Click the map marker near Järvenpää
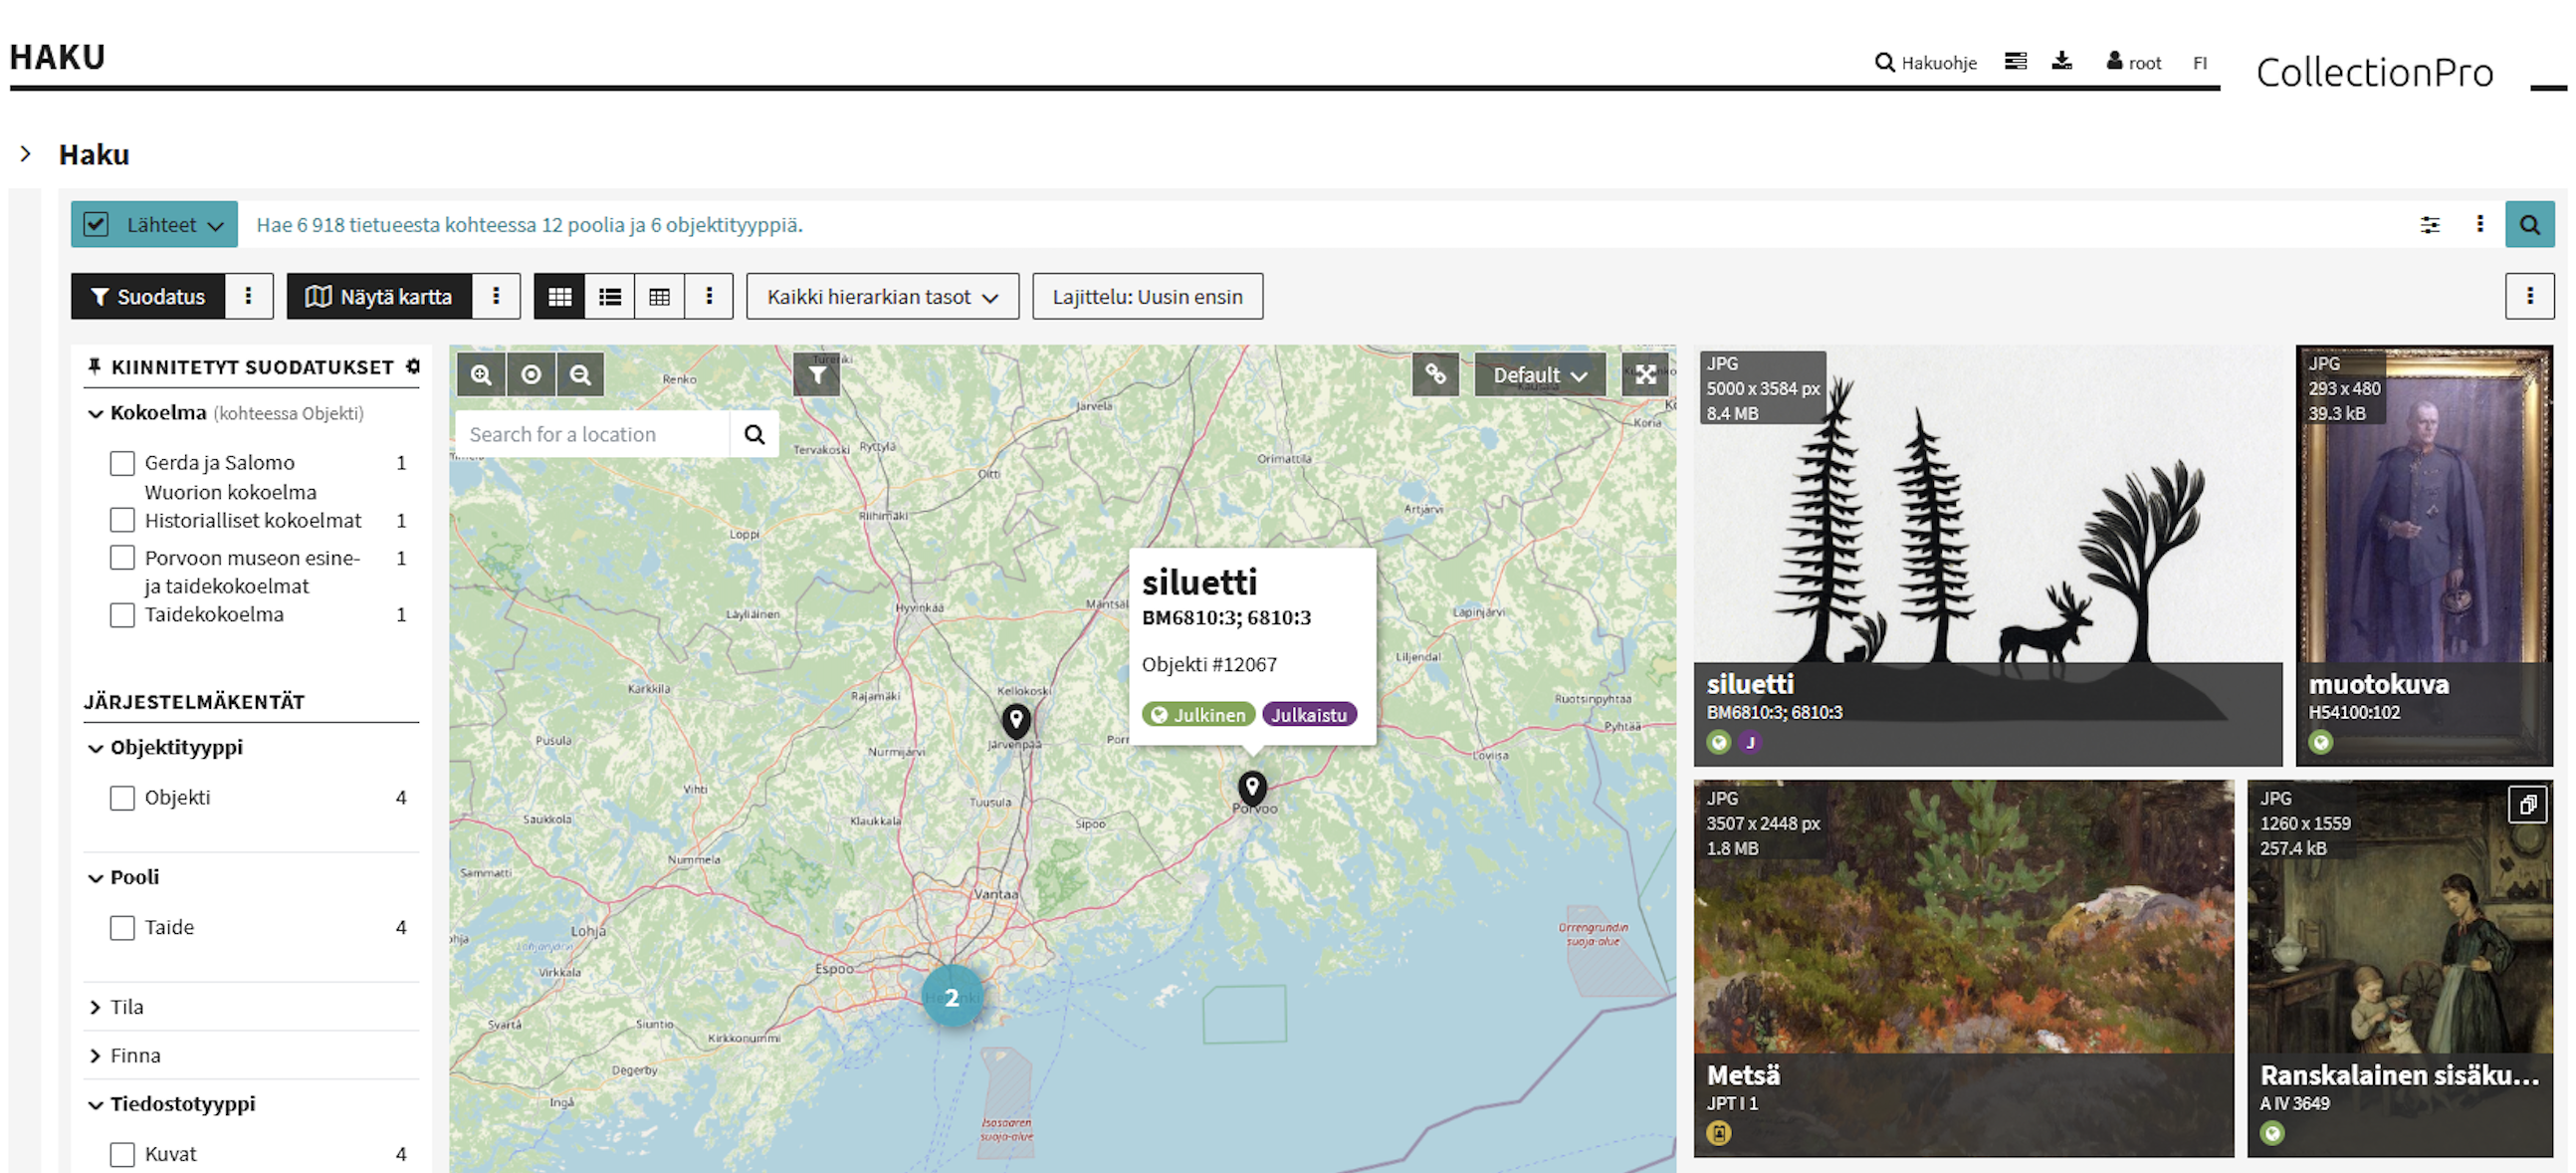Screen dimensions: 2576x1173 1016,719
